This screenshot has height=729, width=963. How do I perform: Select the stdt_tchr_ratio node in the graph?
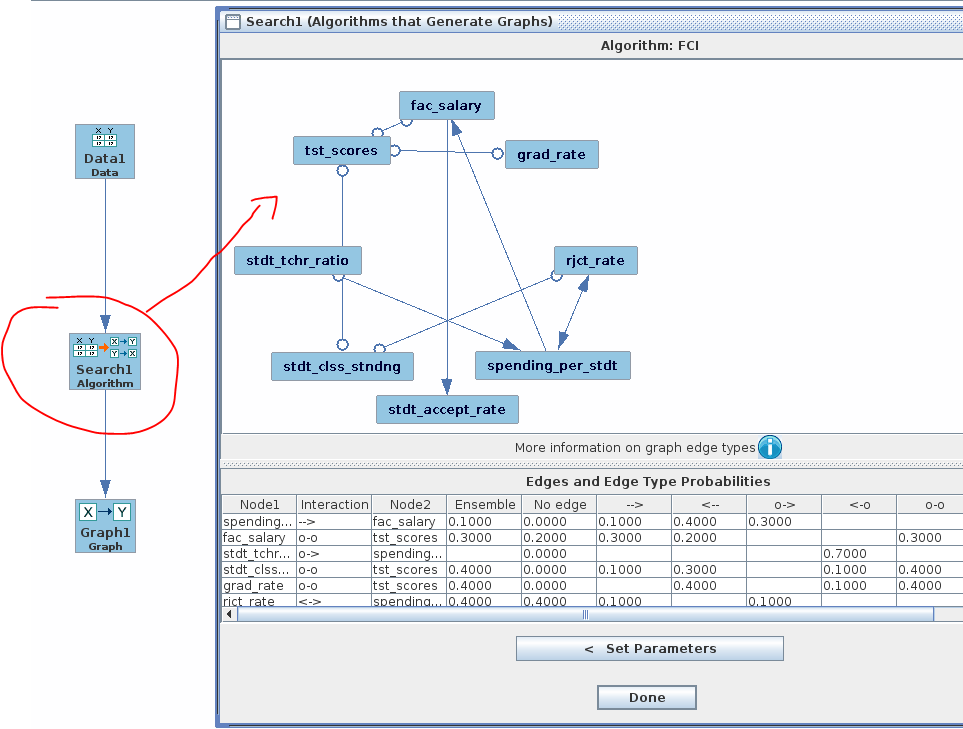[297, 260]
